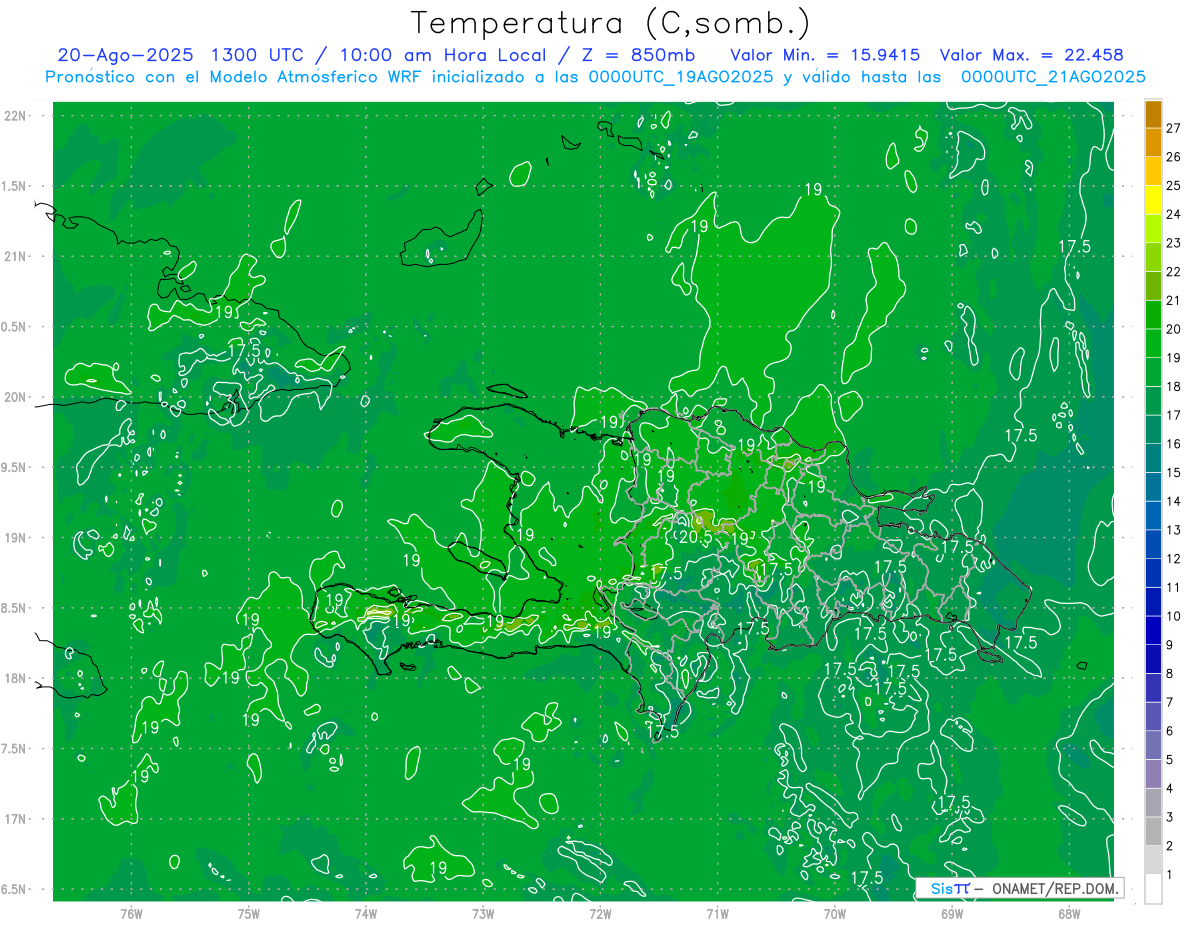This screenshot has width=1200, height=927.
Task: Click the '10' value on the color legend
Action: click(x=1174, y=616)
